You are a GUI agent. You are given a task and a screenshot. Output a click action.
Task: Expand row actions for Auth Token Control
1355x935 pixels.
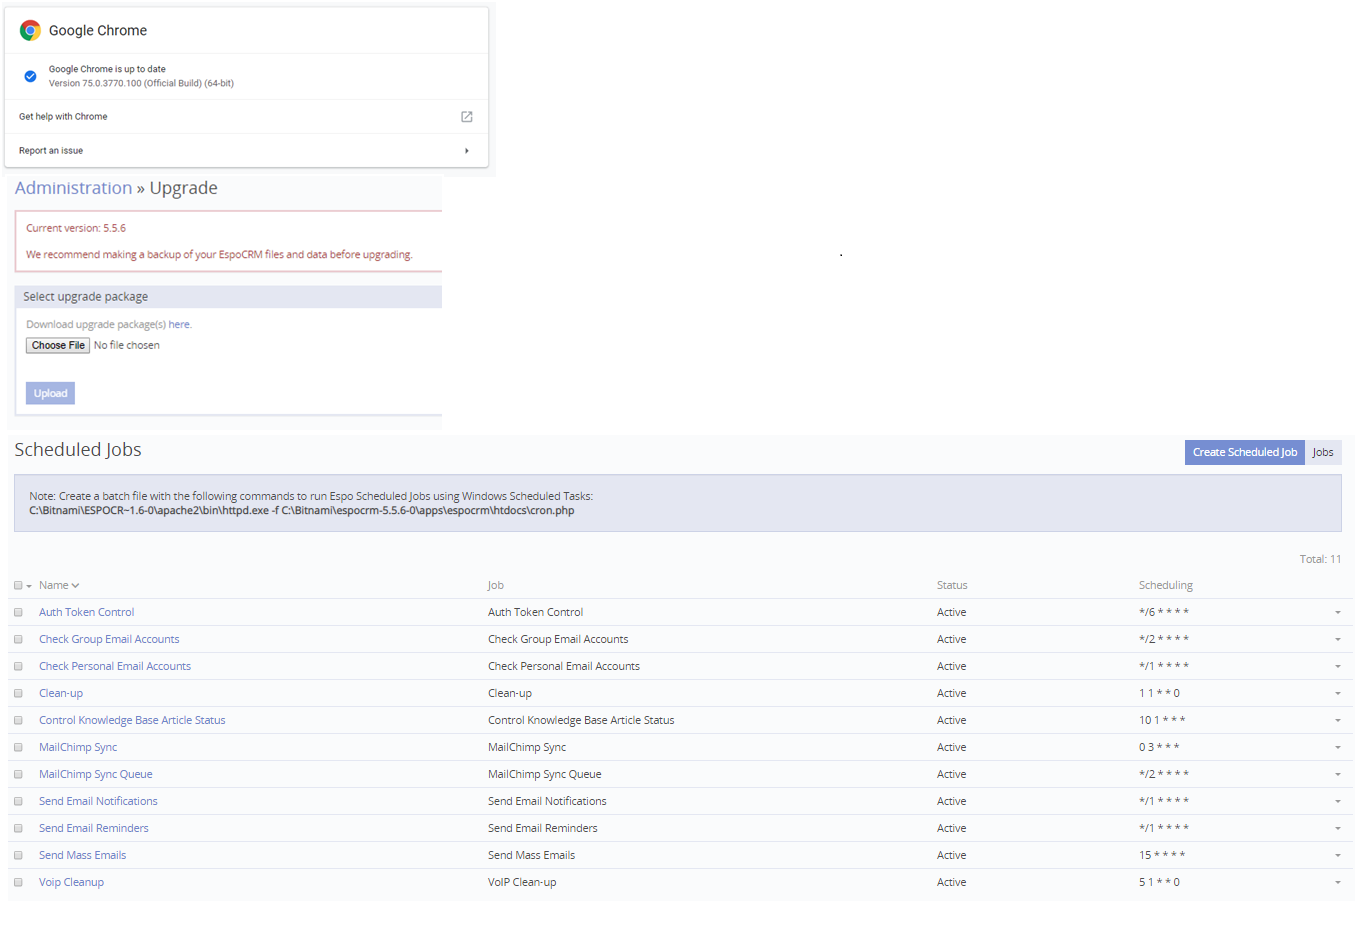(1338, 613)
